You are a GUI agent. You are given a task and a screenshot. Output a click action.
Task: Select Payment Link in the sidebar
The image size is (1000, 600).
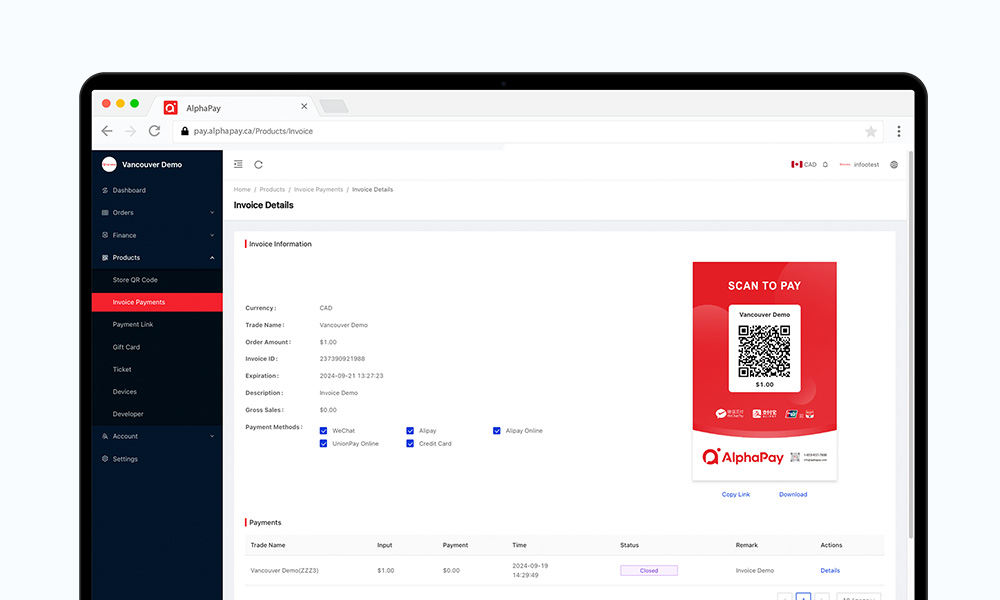157,325
